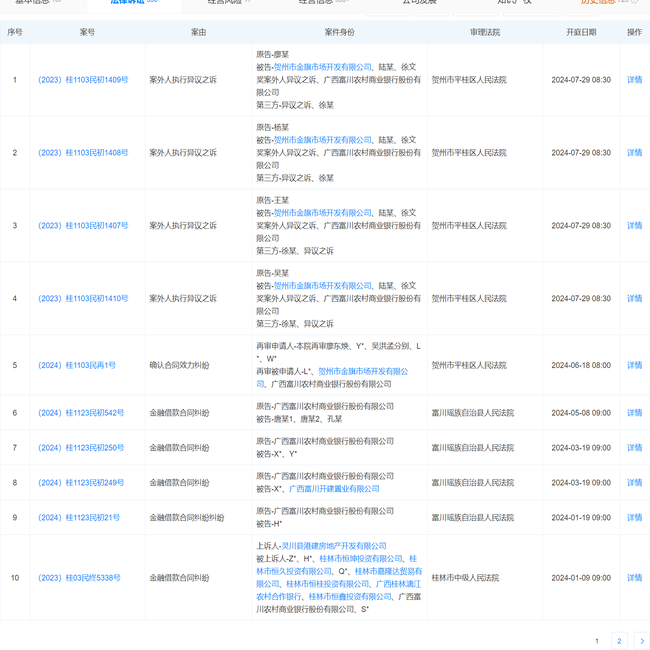The image size is (650, 650).
Task: Open 详情 for case (2023)桂1103民初1409号
Action: coord(634,80)
